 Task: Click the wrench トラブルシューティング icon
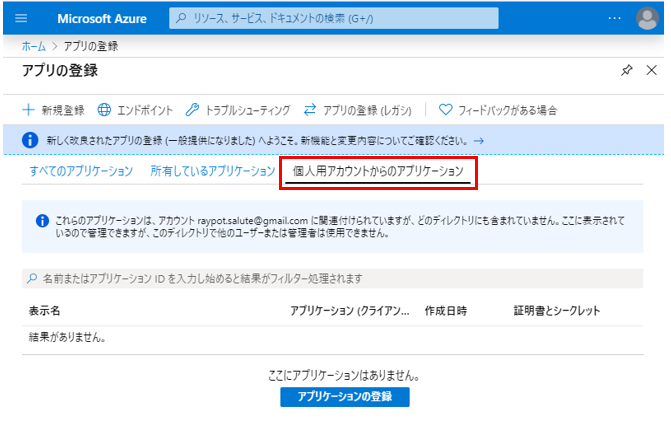pos(192,110)
